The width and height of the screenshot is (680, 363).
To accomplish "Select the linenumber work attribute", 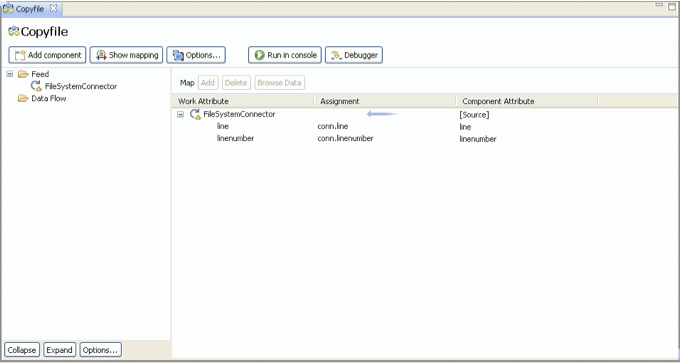I will 235,138.
